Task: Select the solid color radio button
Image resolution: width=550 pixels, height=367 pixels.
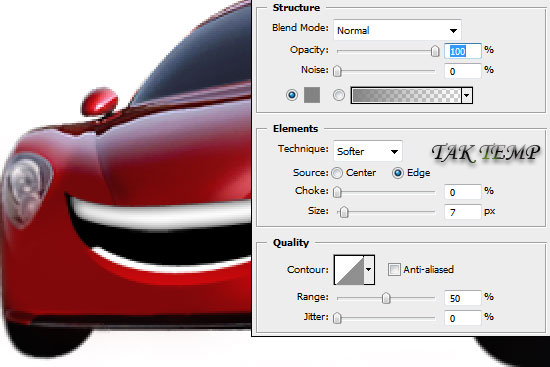Action: (292, 95)
